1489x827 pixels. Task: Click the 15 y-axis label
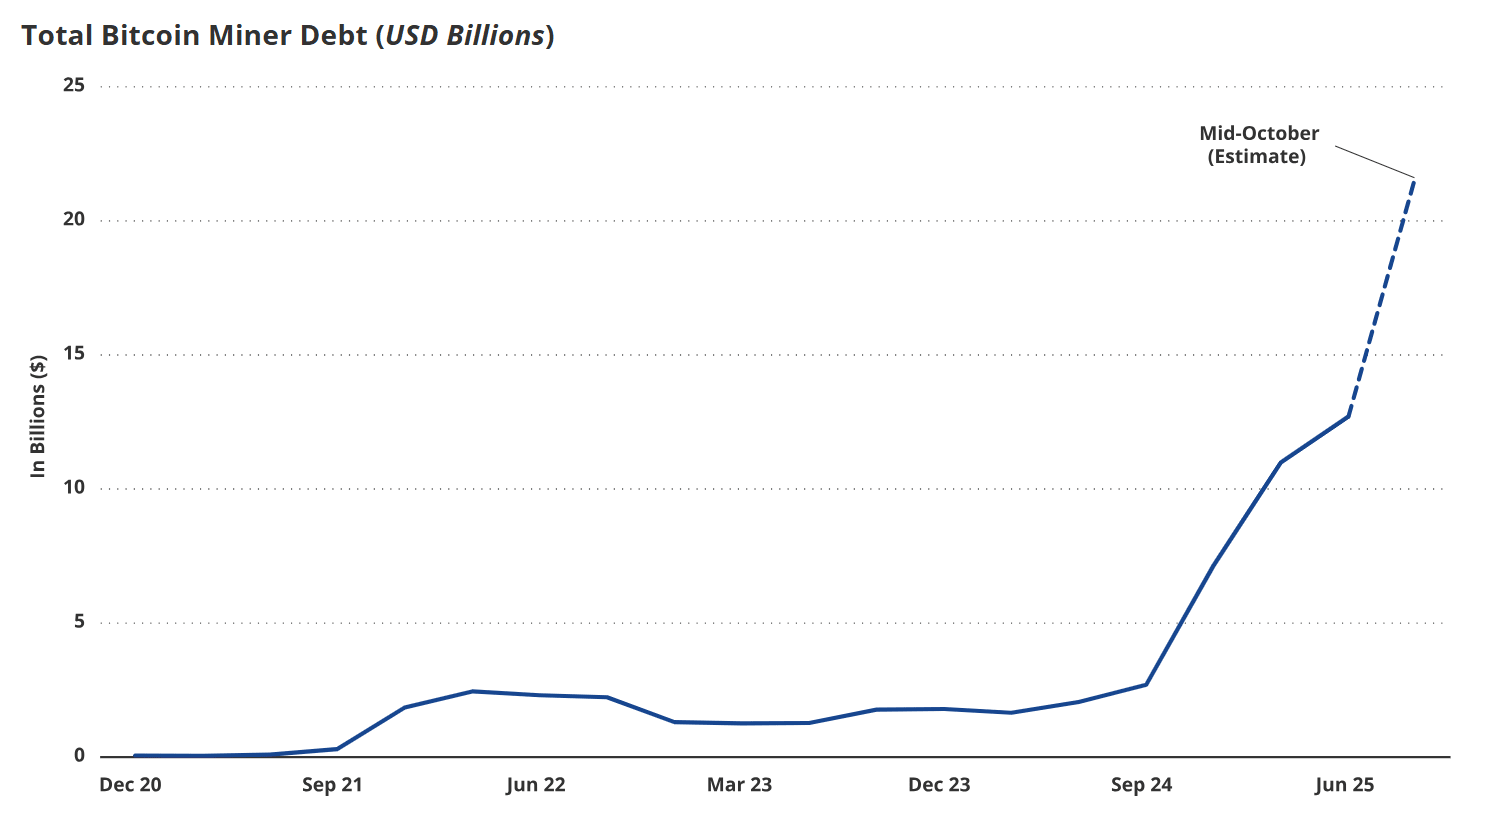74,354
